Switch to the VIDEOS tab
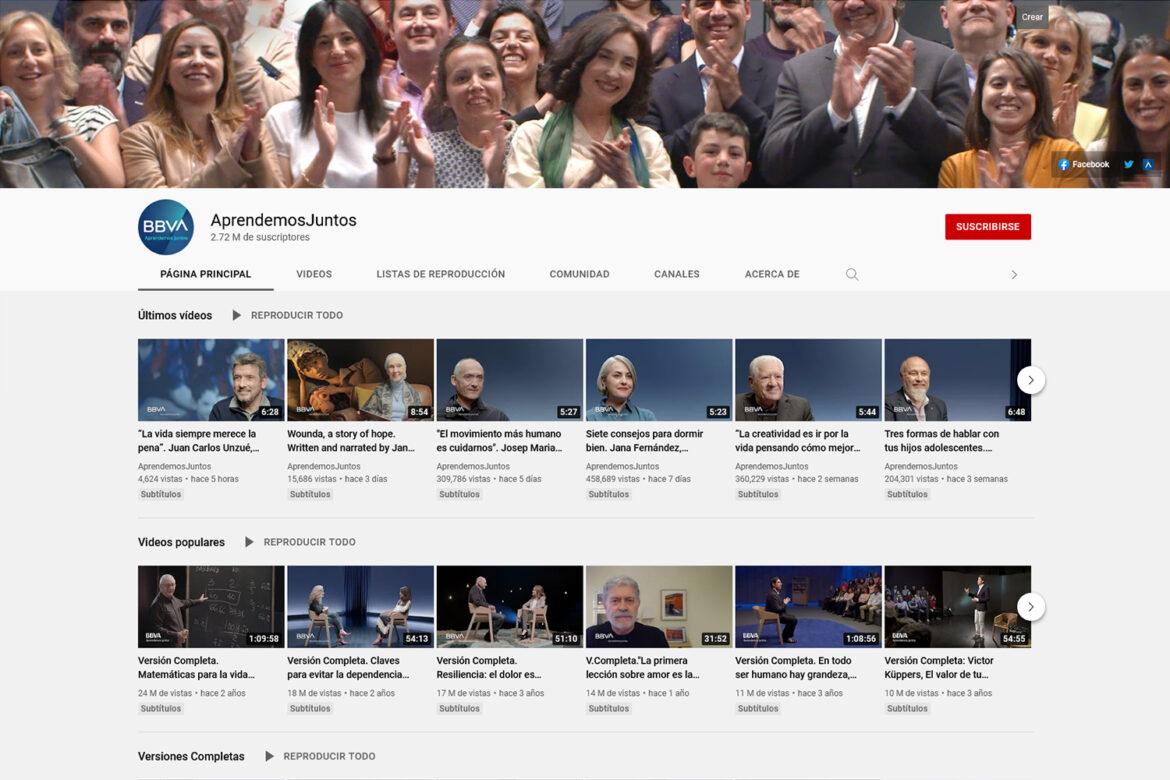Screen dimensions: 1170x780 [x=314, y=274]
